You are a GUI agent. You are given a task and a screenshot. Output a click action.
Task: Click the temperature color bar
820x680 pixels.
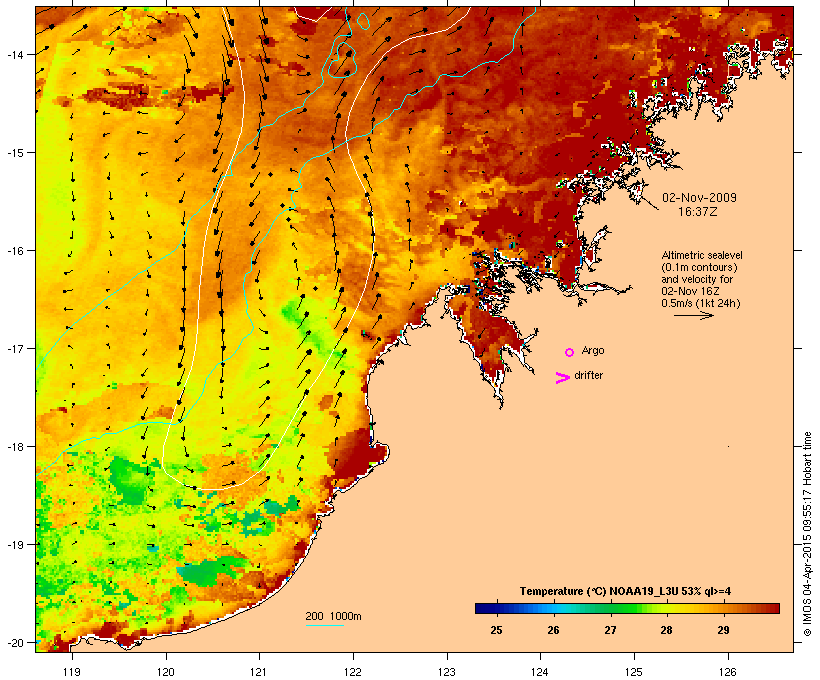click(628, 608)
